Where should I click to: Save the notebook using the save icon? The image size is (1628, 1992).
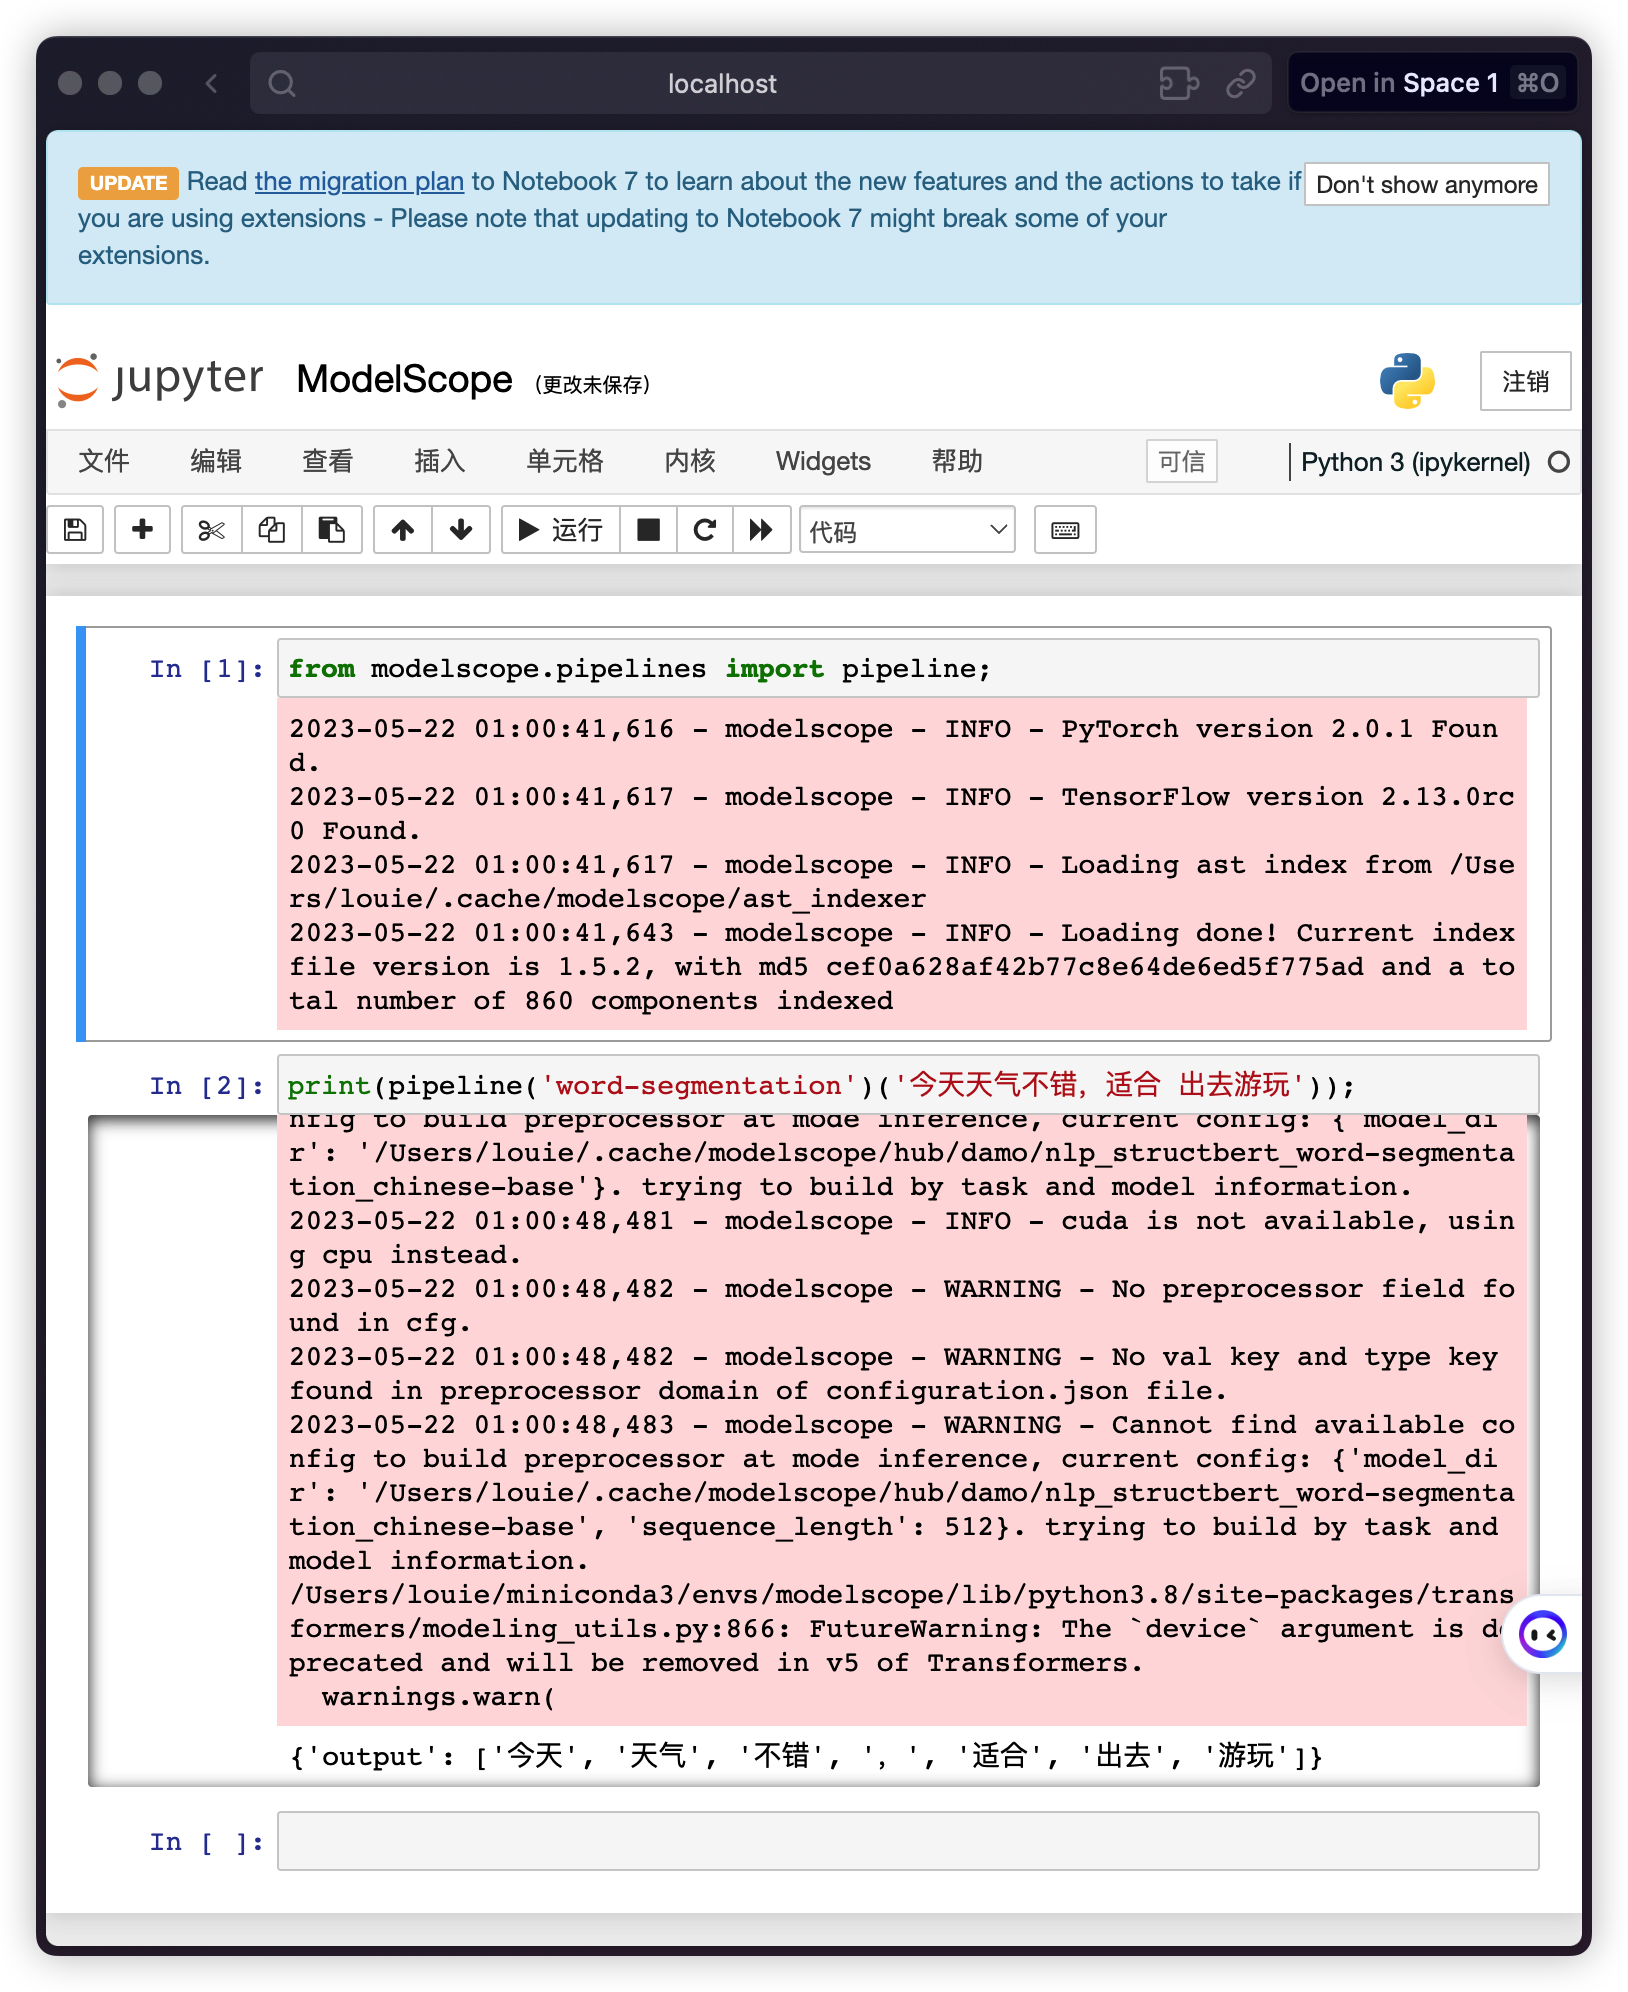tap(74, 530)
